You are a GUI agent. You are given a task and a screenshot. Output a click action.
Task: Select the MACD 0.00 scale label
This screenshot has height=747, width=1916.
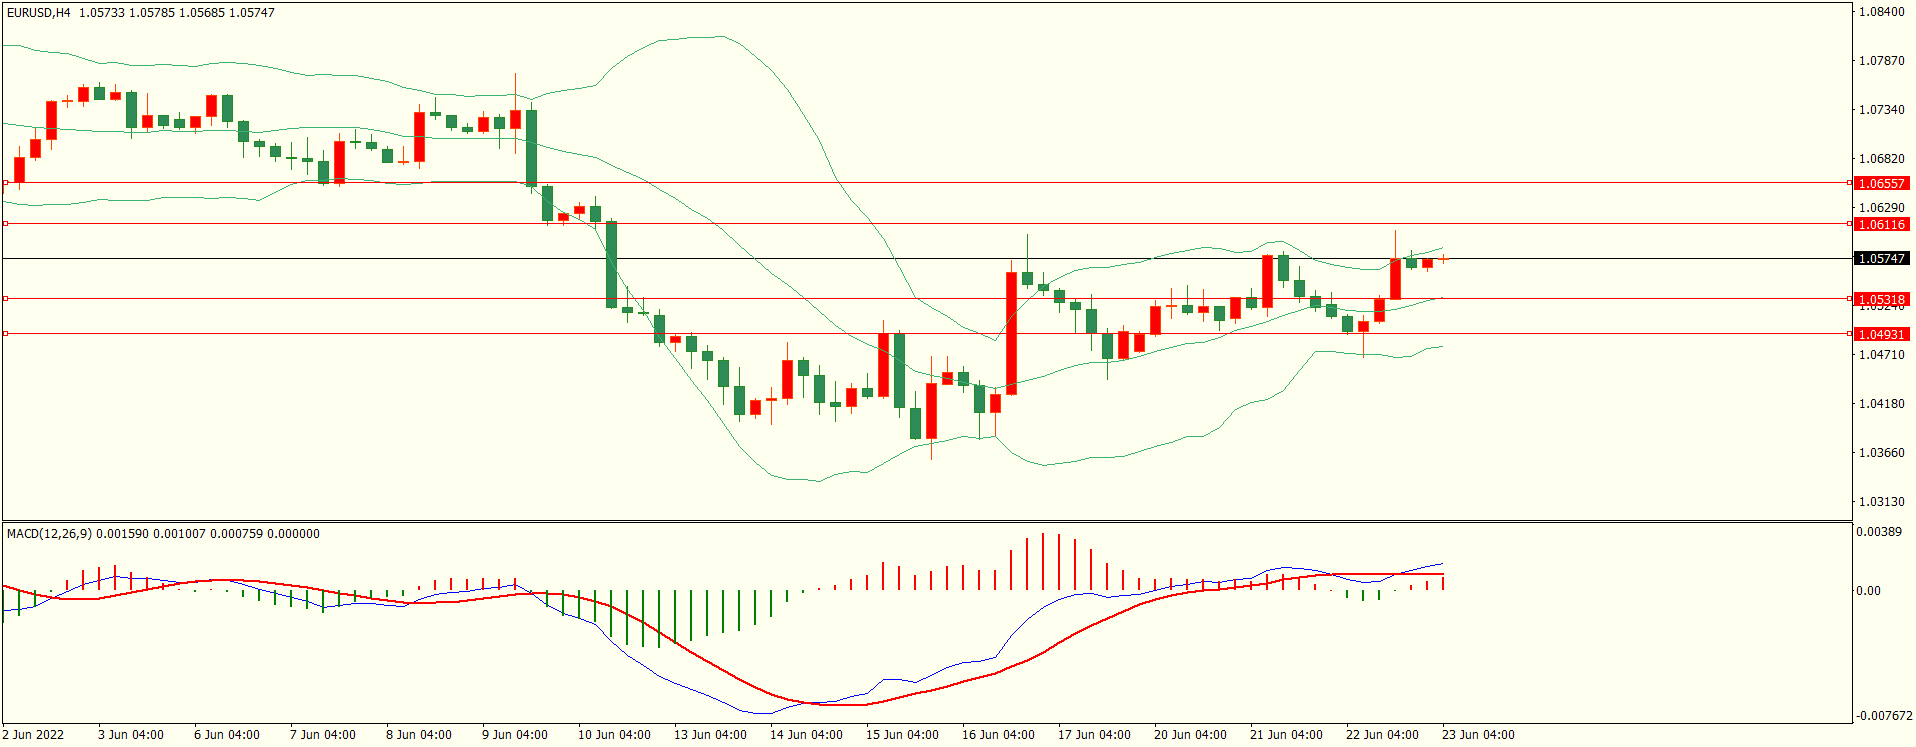tap(1868, 591)
